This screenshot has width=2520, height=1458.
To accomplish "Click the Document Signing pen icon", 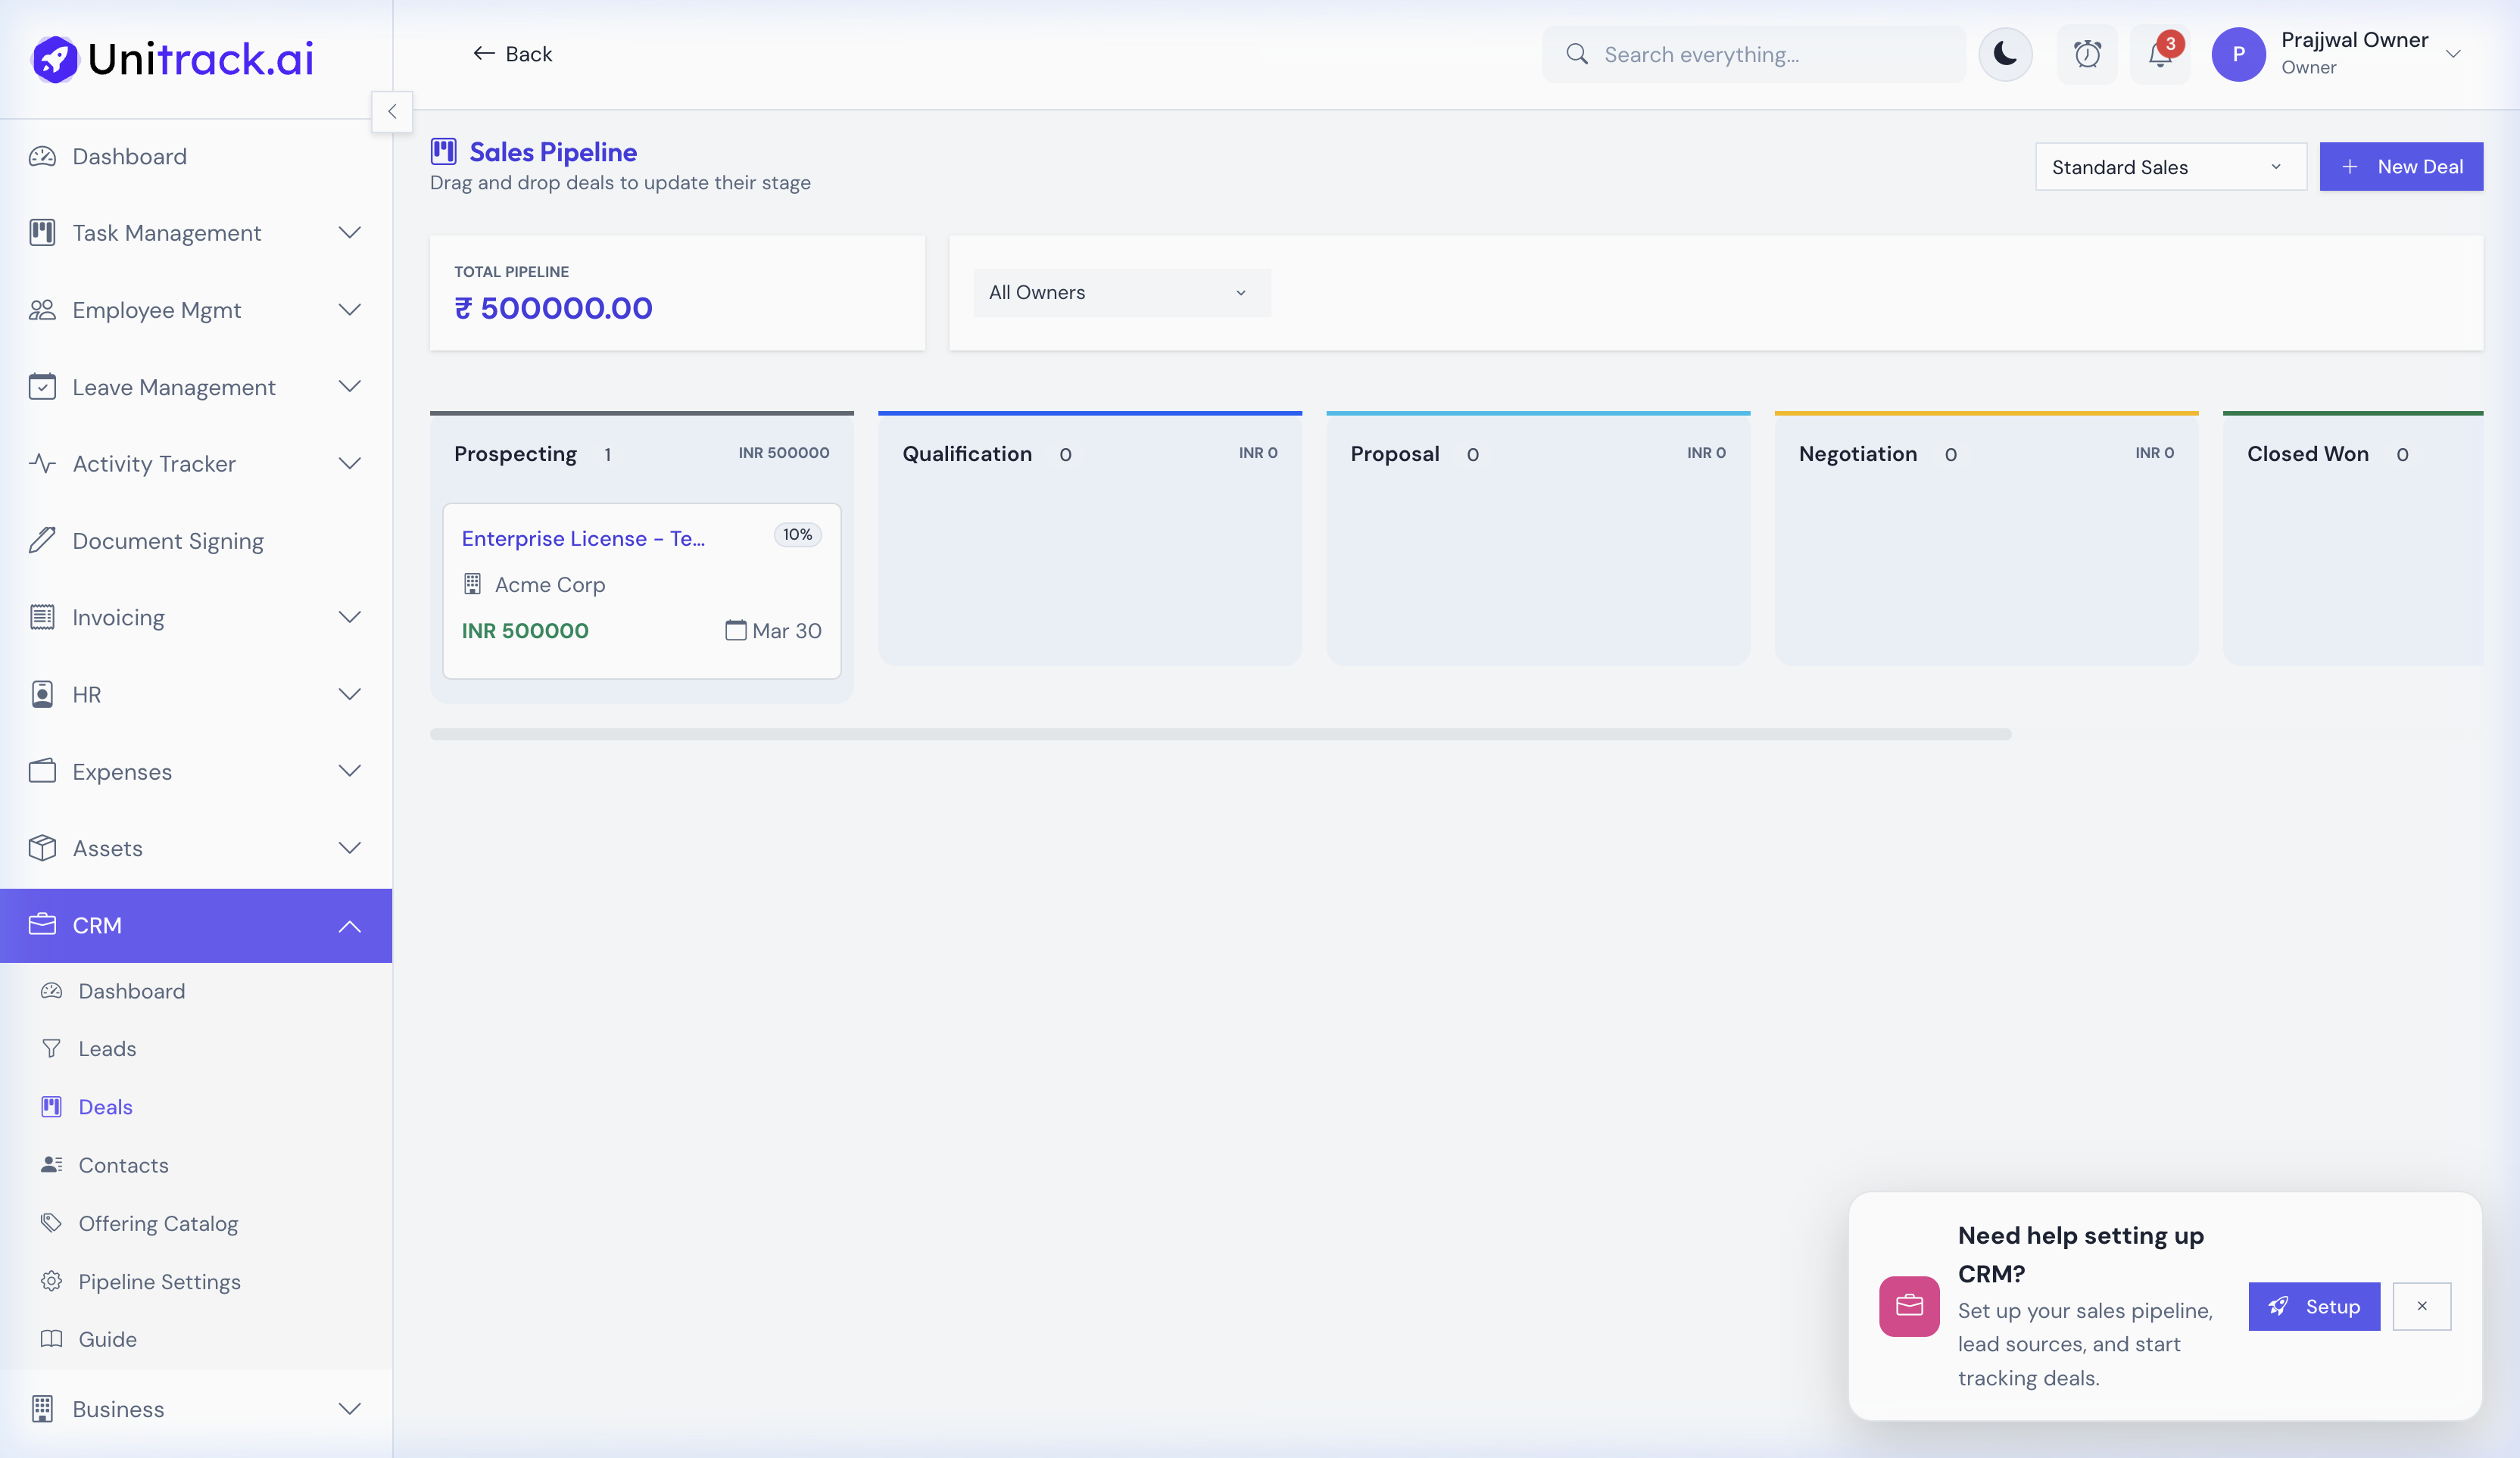I will pyautogui.click(x=42, y=540).
